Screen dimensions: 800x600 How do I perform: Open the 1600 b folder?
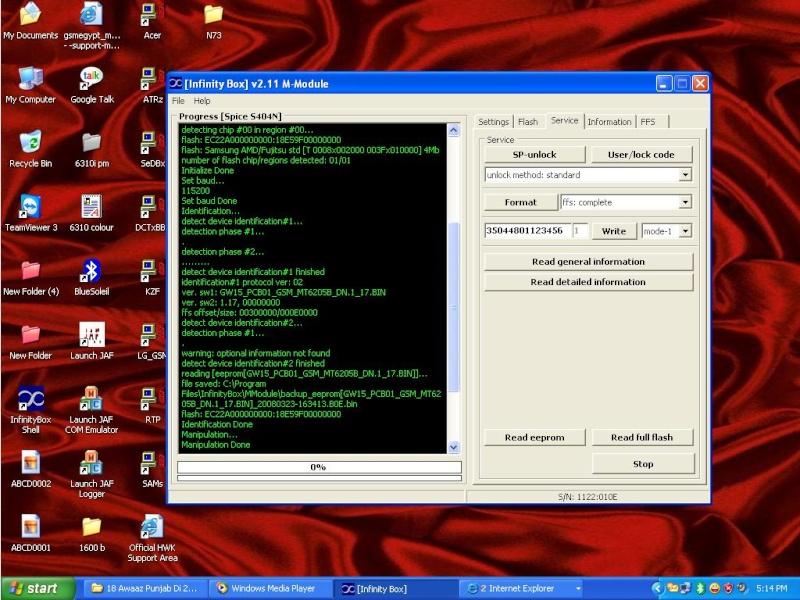click(92, 534)
